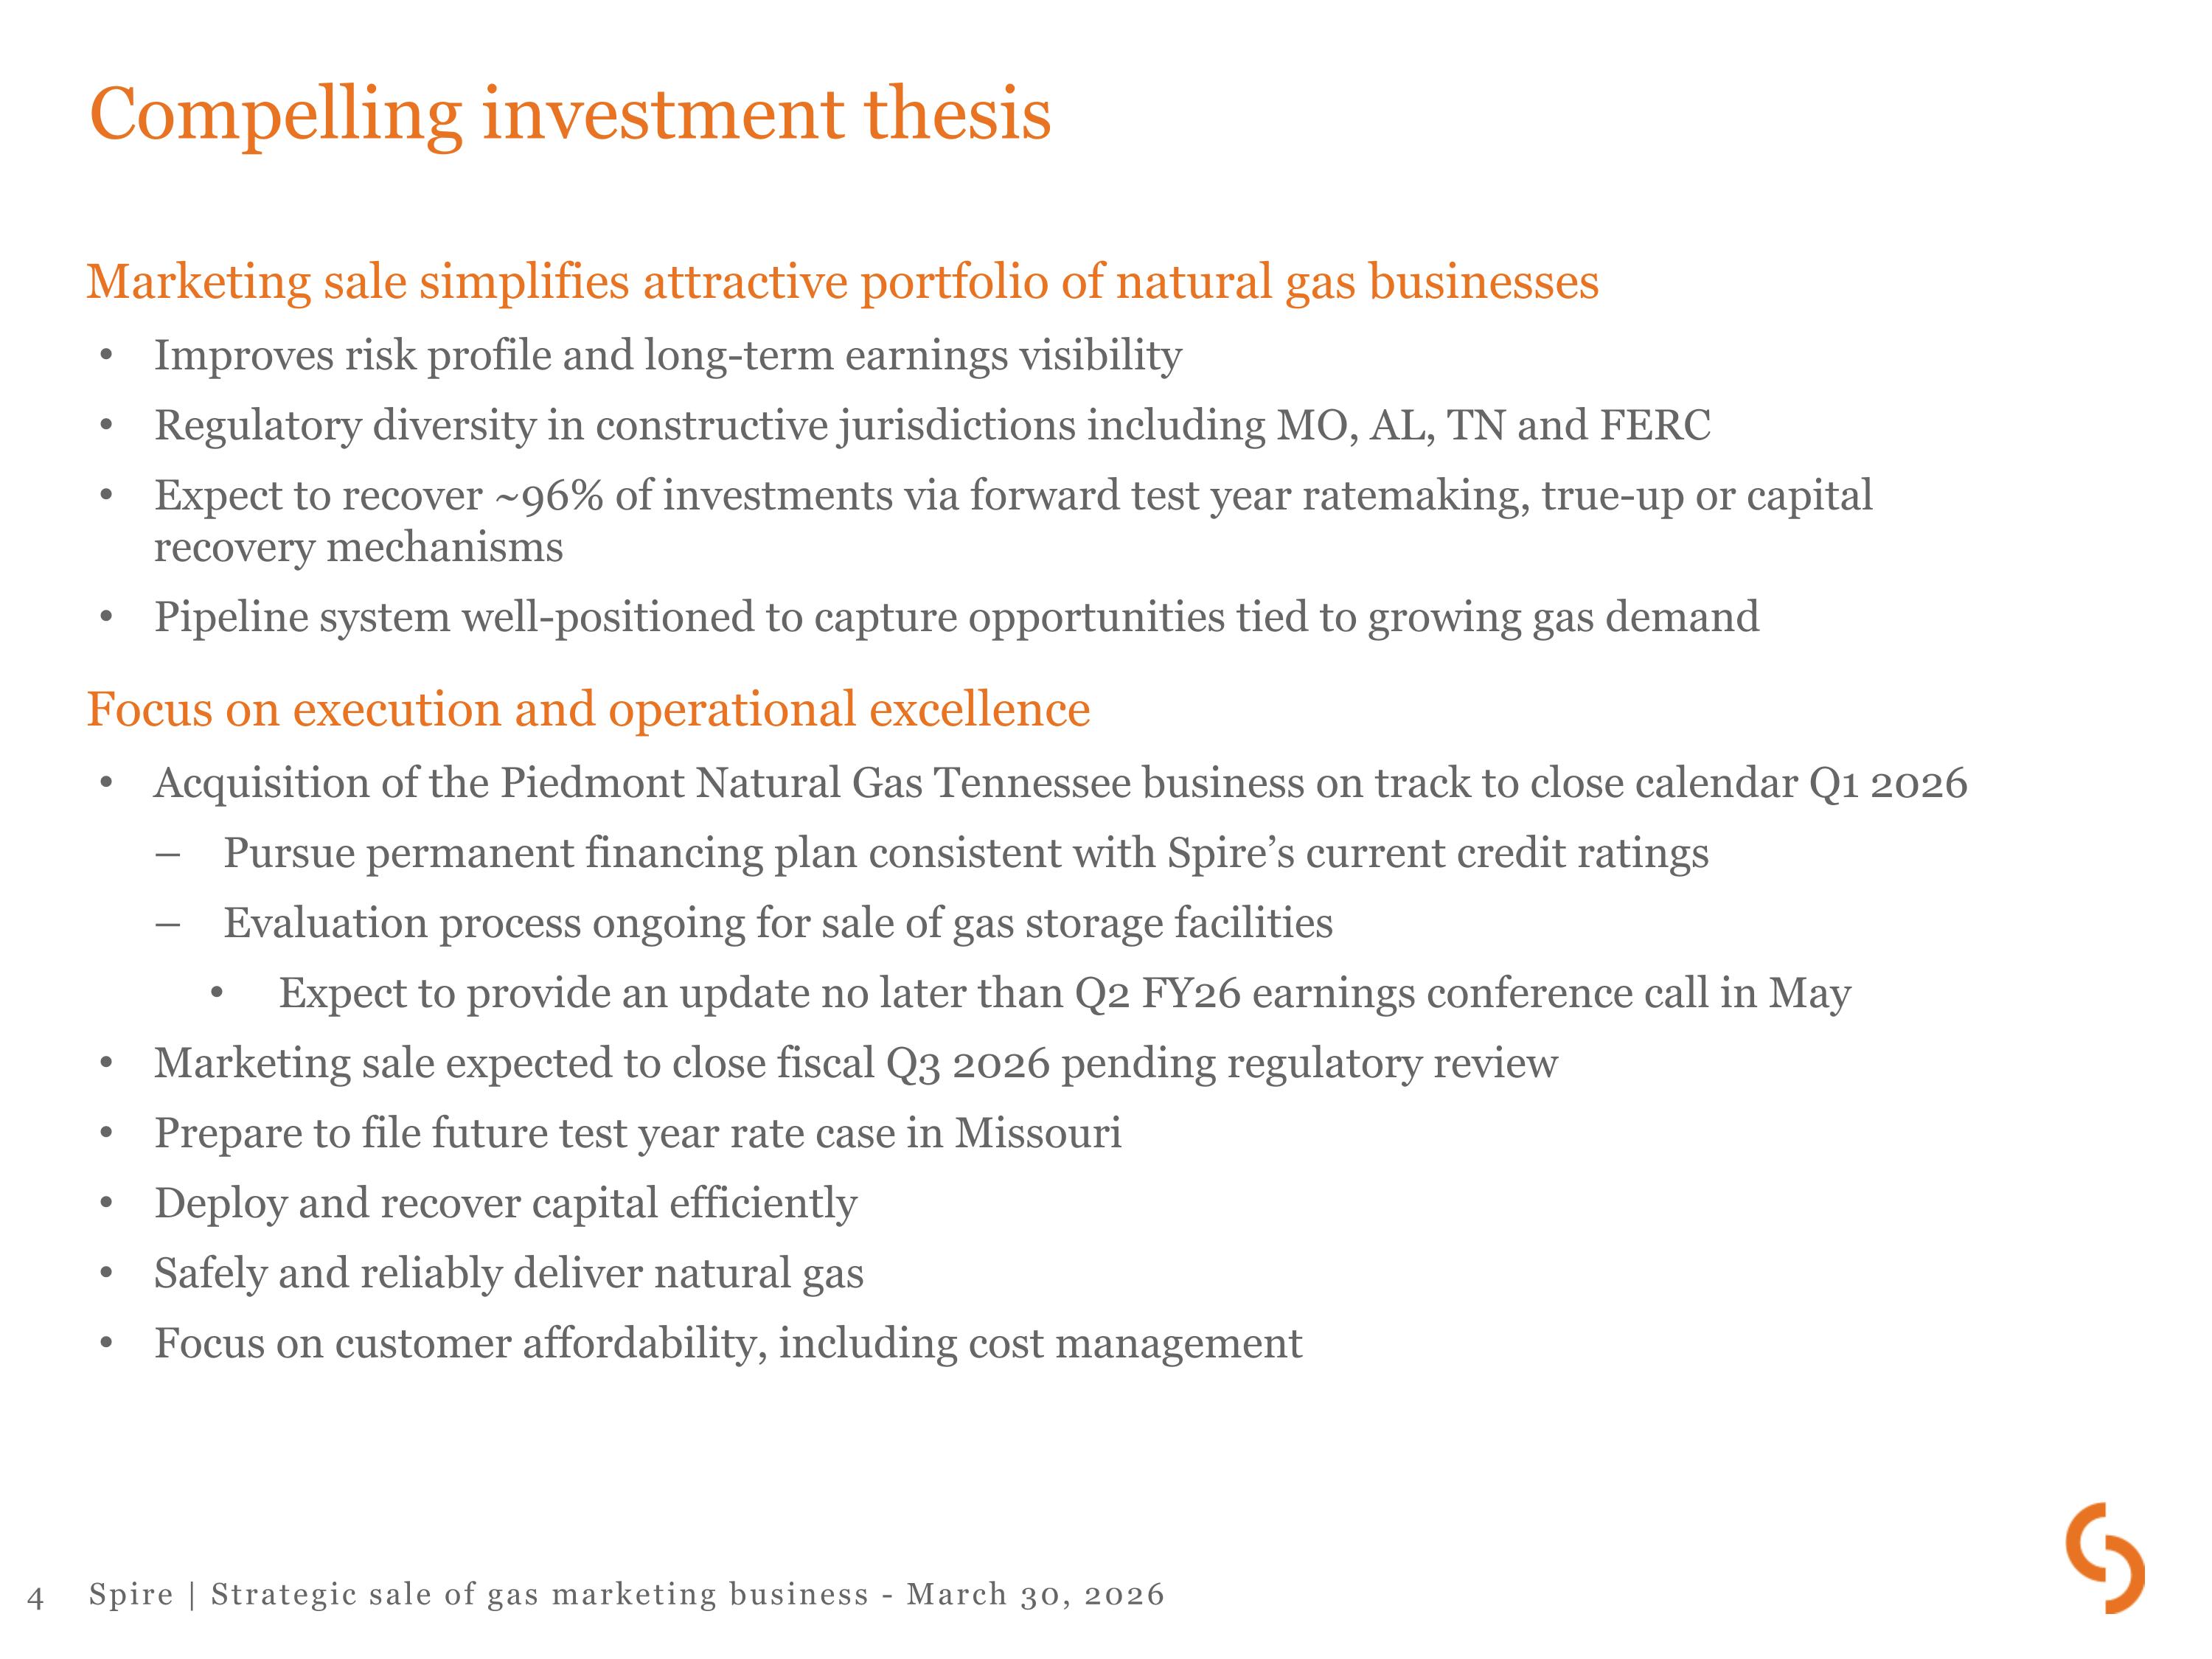Click 'Safely and reliably deliver natural gas'
The width and height of the screenshot is (2212, 1659).
pos(508,1273)
